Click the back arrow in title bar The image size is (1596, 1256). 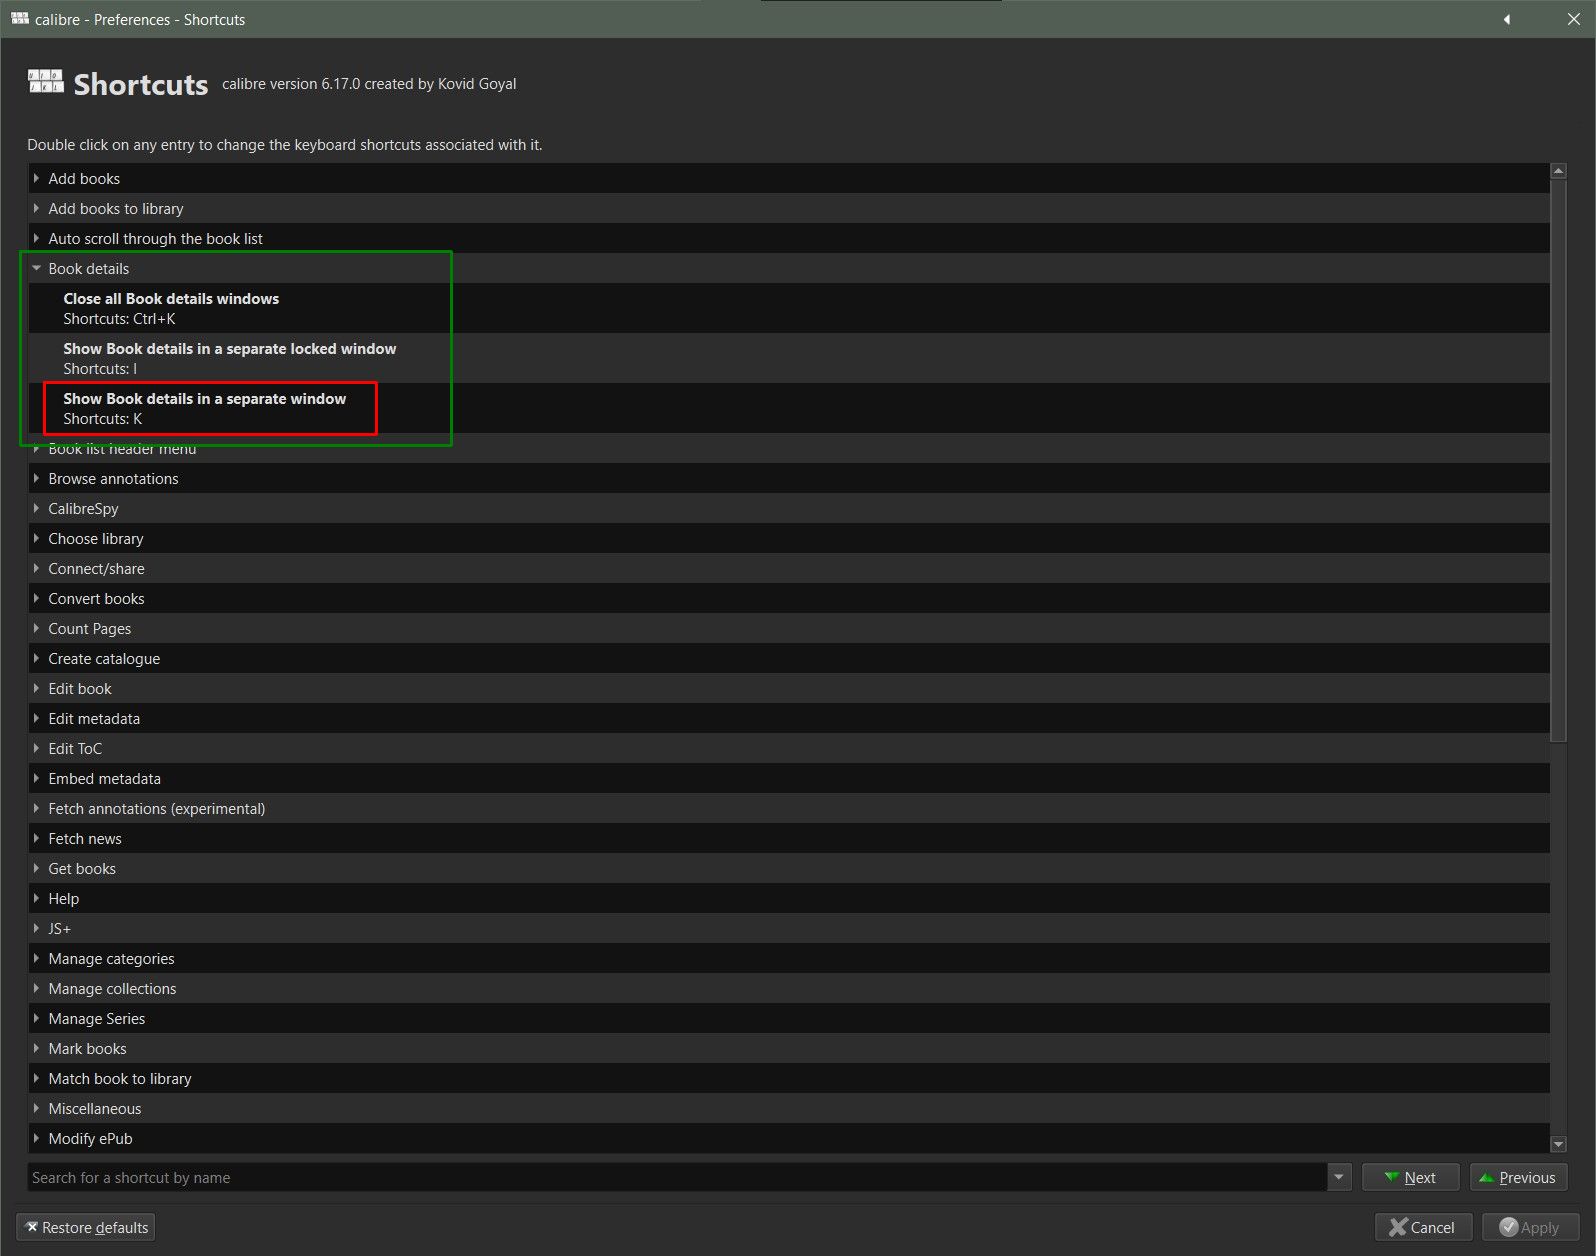[1506, 19]
